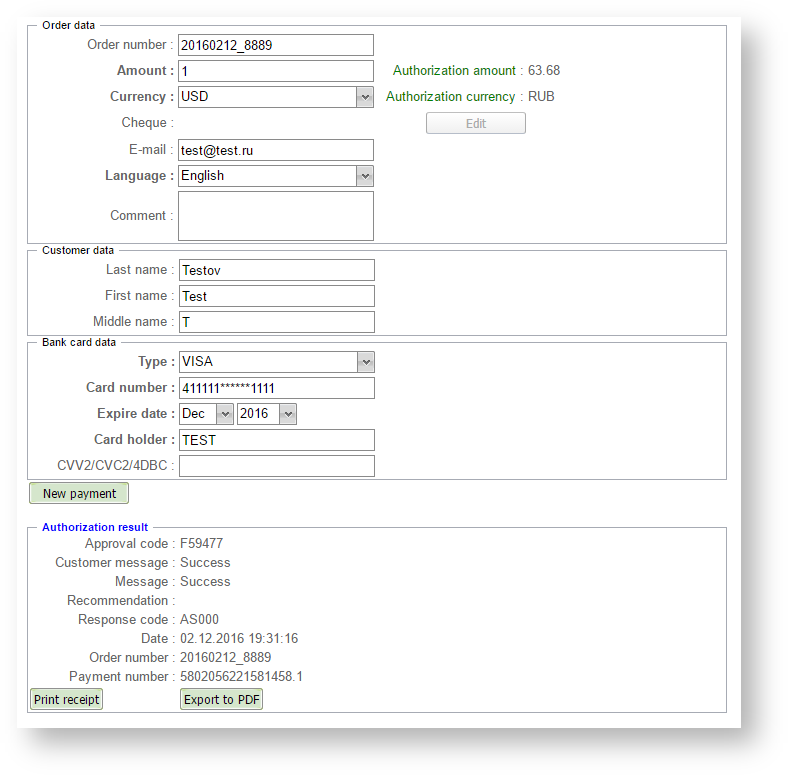Open the Currency dropdown showing USD
The width and height of the screenshot is (789, 776).
(276, 97)
